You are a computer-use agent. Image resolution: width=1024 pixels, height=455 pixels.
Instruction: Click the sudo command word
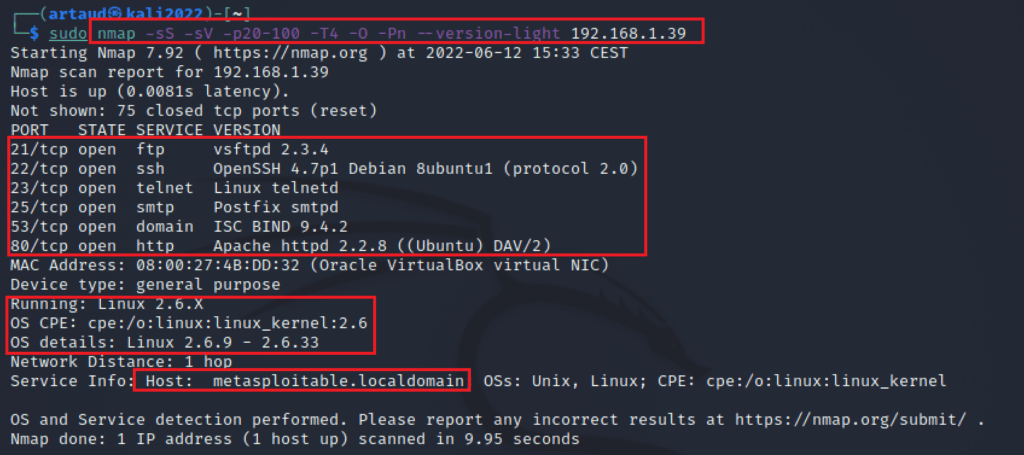point(67,33)
